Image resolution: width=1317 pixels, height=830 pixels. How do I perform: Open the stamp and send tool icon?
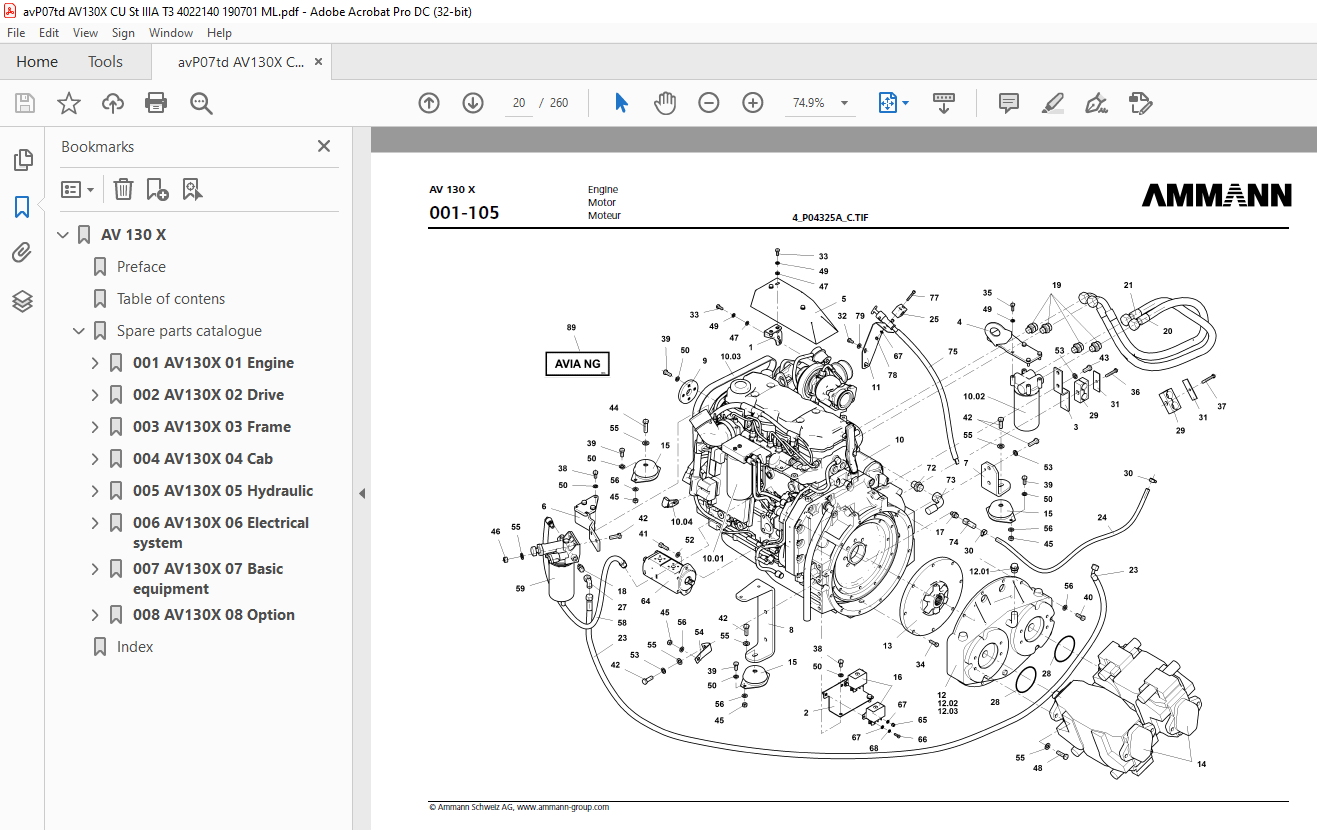(1141, 103)
